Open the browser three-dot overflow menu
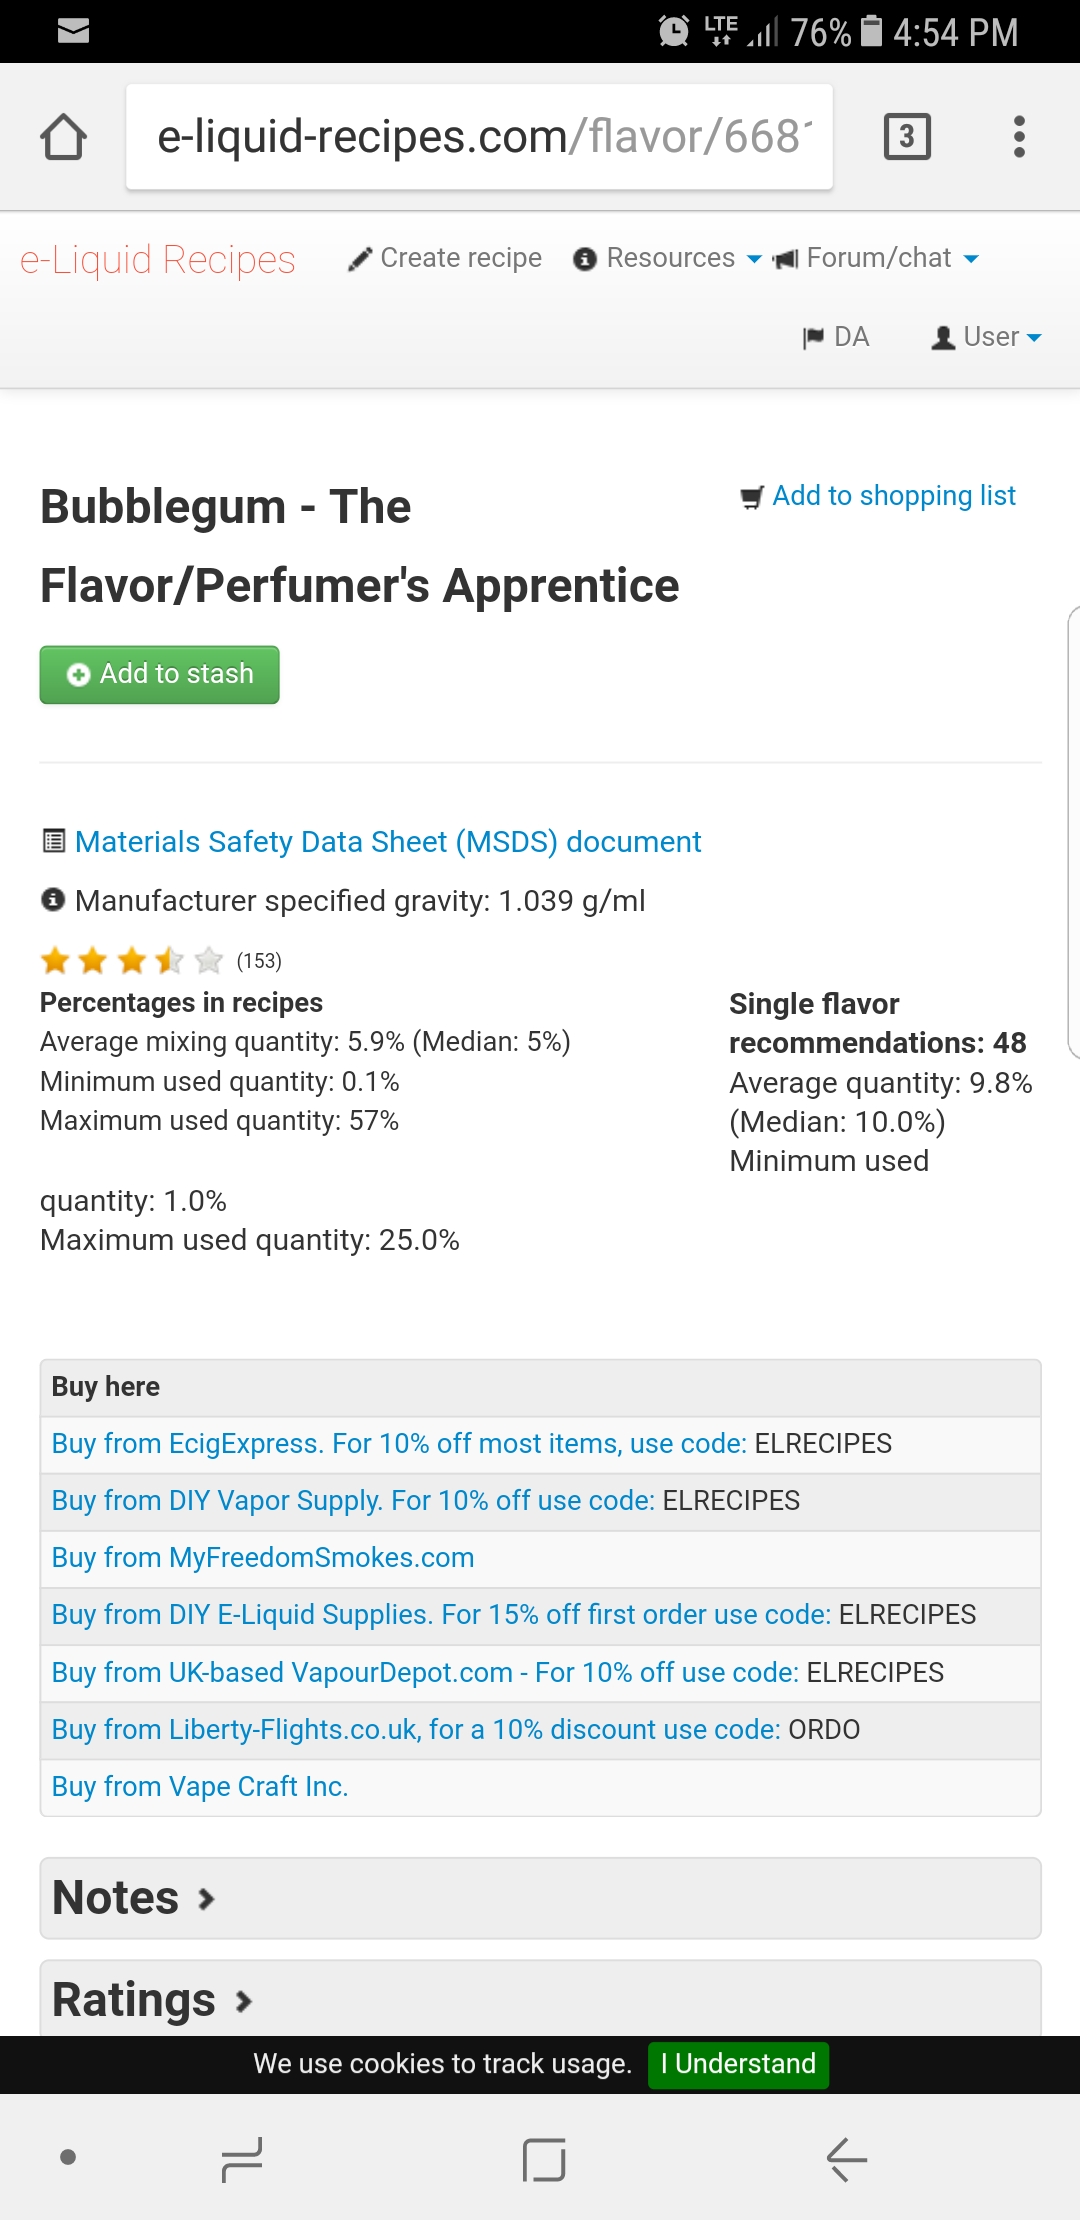The width and height of the screenshot is (1080, 2220). pos(1019,136)
